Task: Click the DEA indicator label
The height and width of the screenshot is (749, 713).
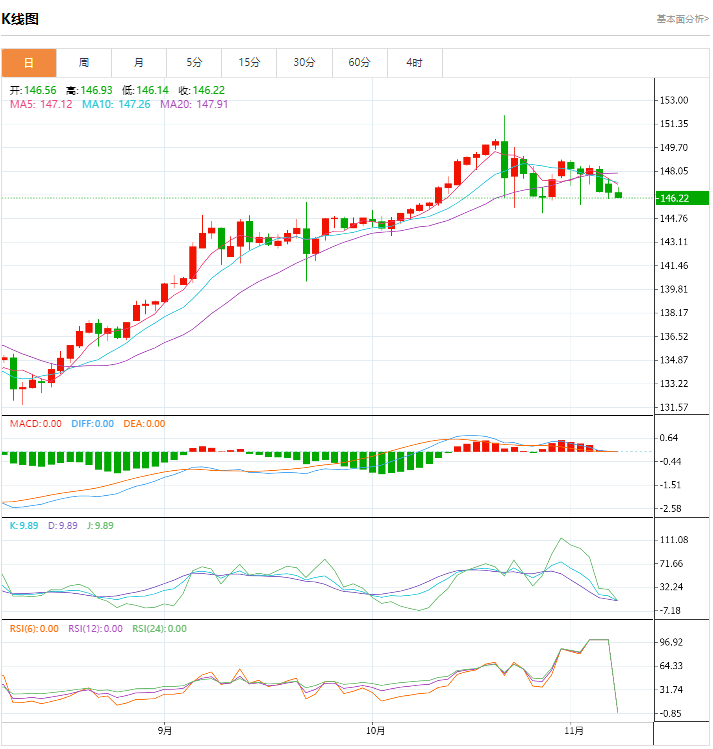Action: [144, 424]
